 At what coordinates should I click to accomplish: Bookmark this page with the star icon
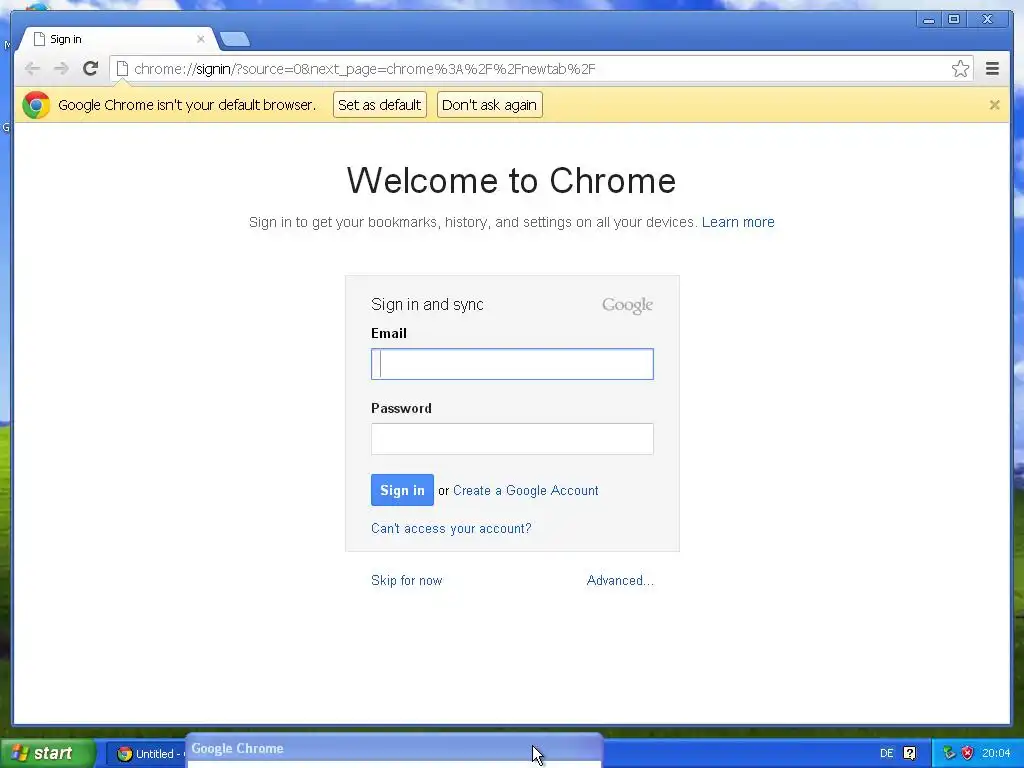(x=960, y=69)
